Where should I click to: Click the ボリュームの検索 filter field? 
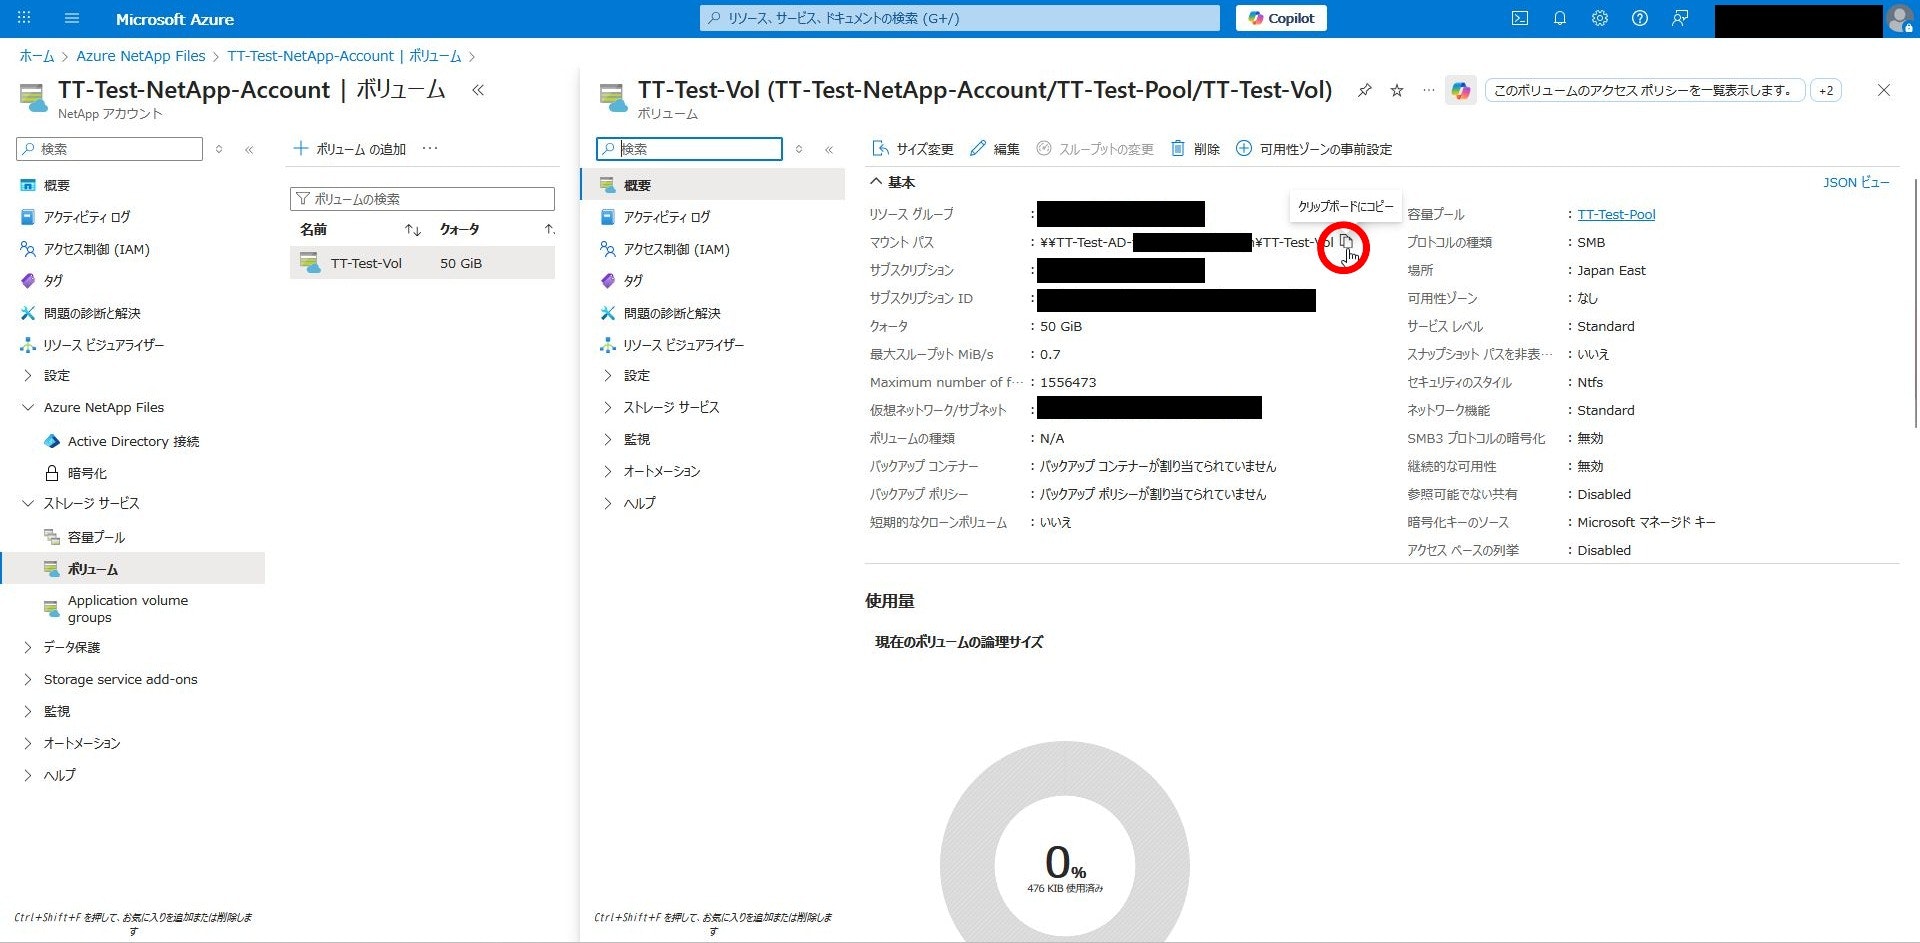tap(422, 199)
